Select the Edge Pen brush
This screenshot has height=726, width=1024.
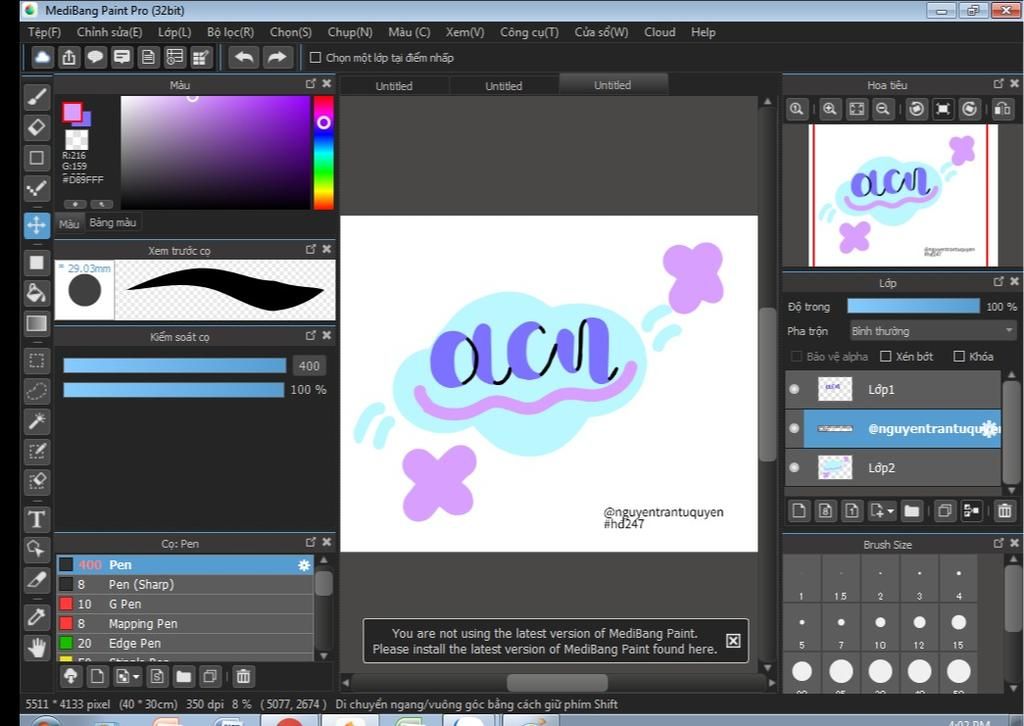point(185,643)
